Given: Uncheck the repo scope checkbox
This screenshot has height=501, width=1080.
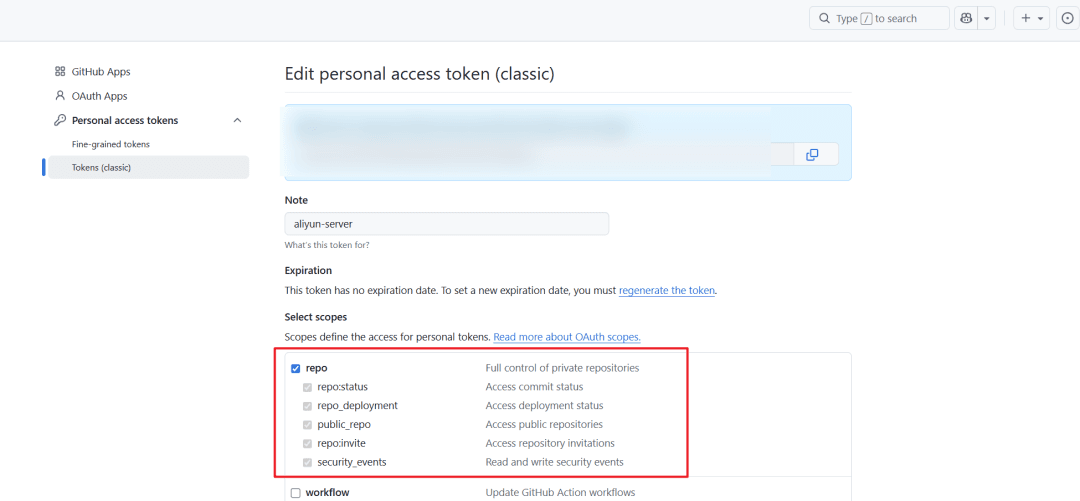Looking at the screenshot, I should 295,368.
